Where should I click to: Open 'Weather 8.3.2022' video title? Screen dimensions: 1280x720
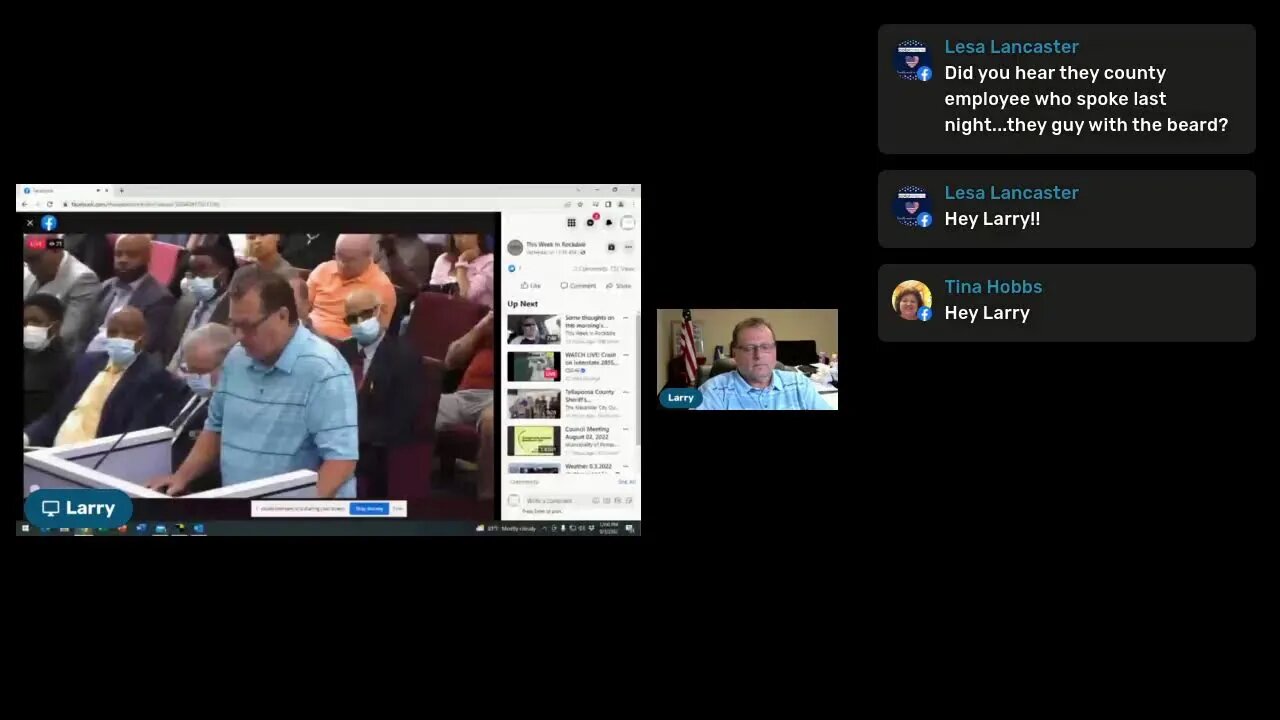588,466
